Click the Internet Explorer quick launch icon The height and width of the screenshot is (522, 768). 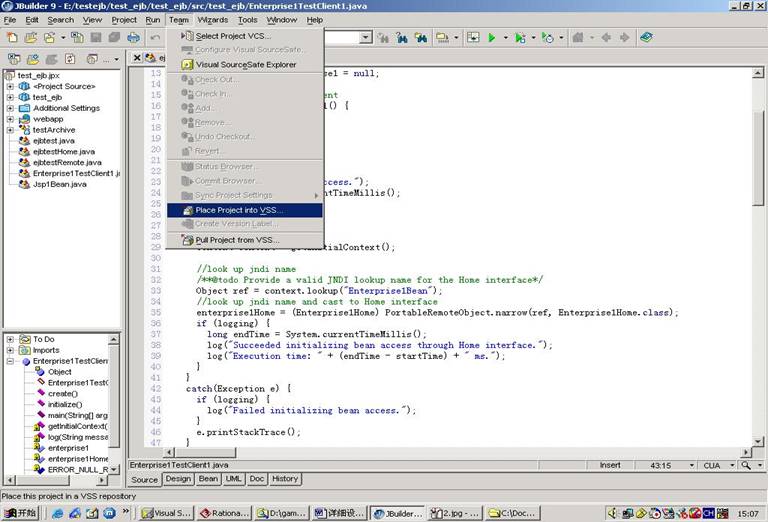click(x=58, y=513)
